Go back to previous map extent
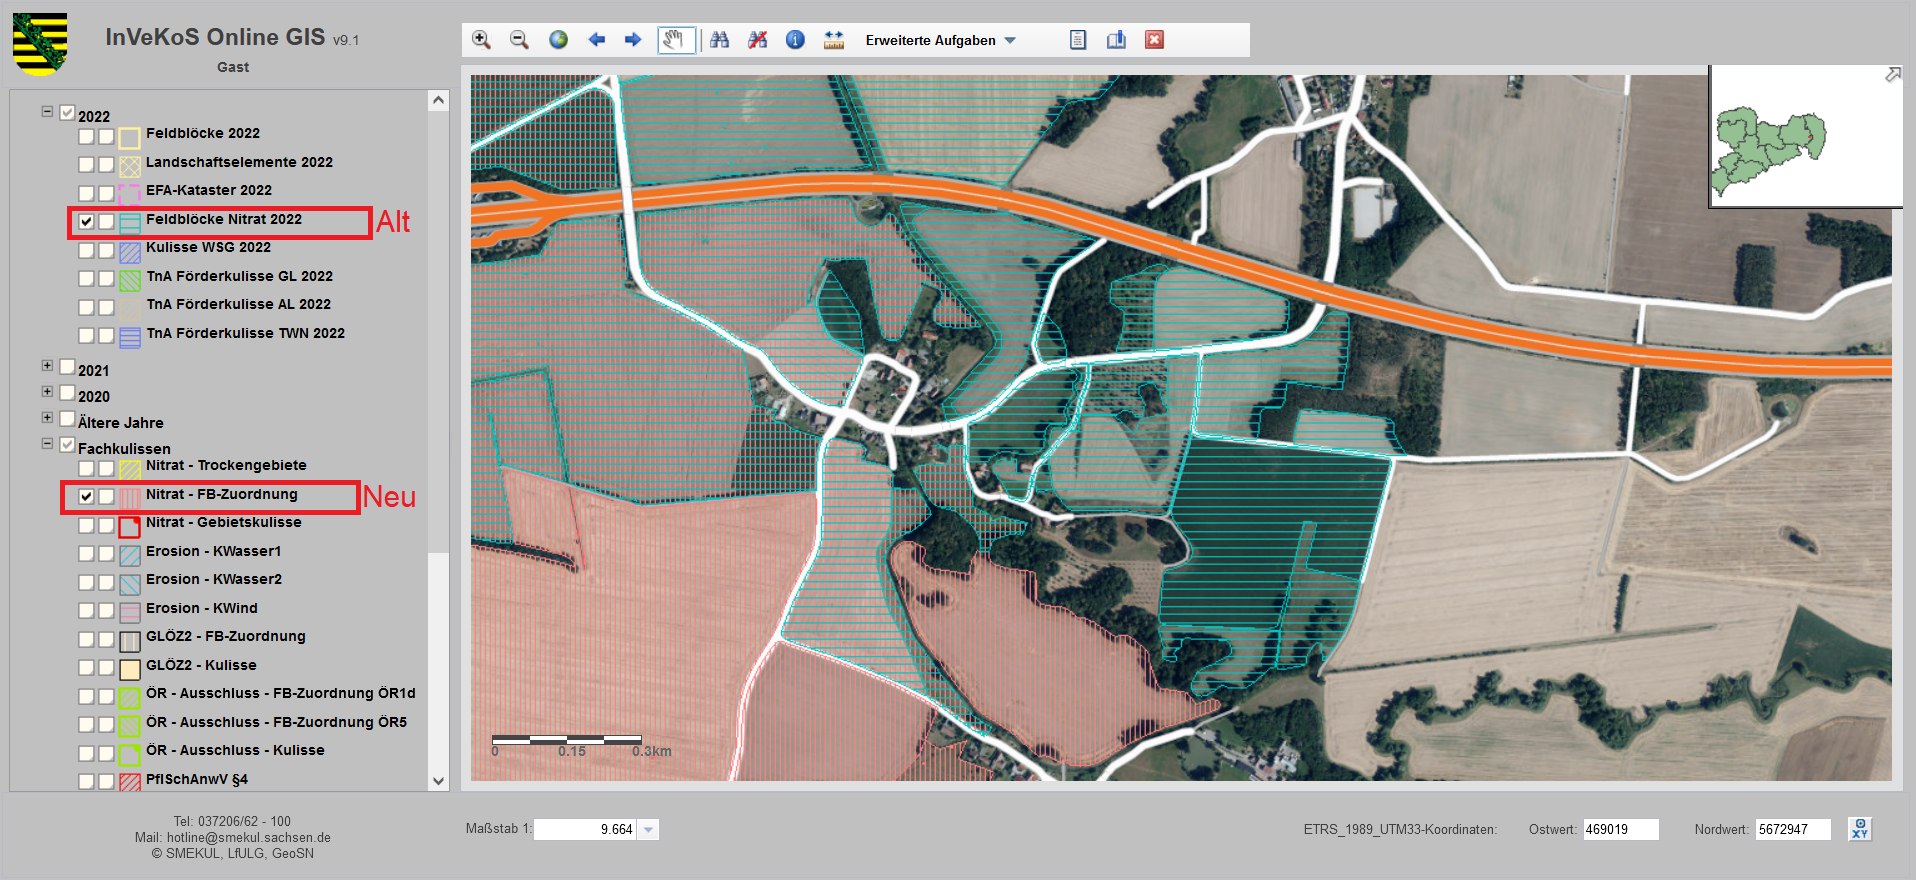 pyautogui.click(x=597, y=40)
